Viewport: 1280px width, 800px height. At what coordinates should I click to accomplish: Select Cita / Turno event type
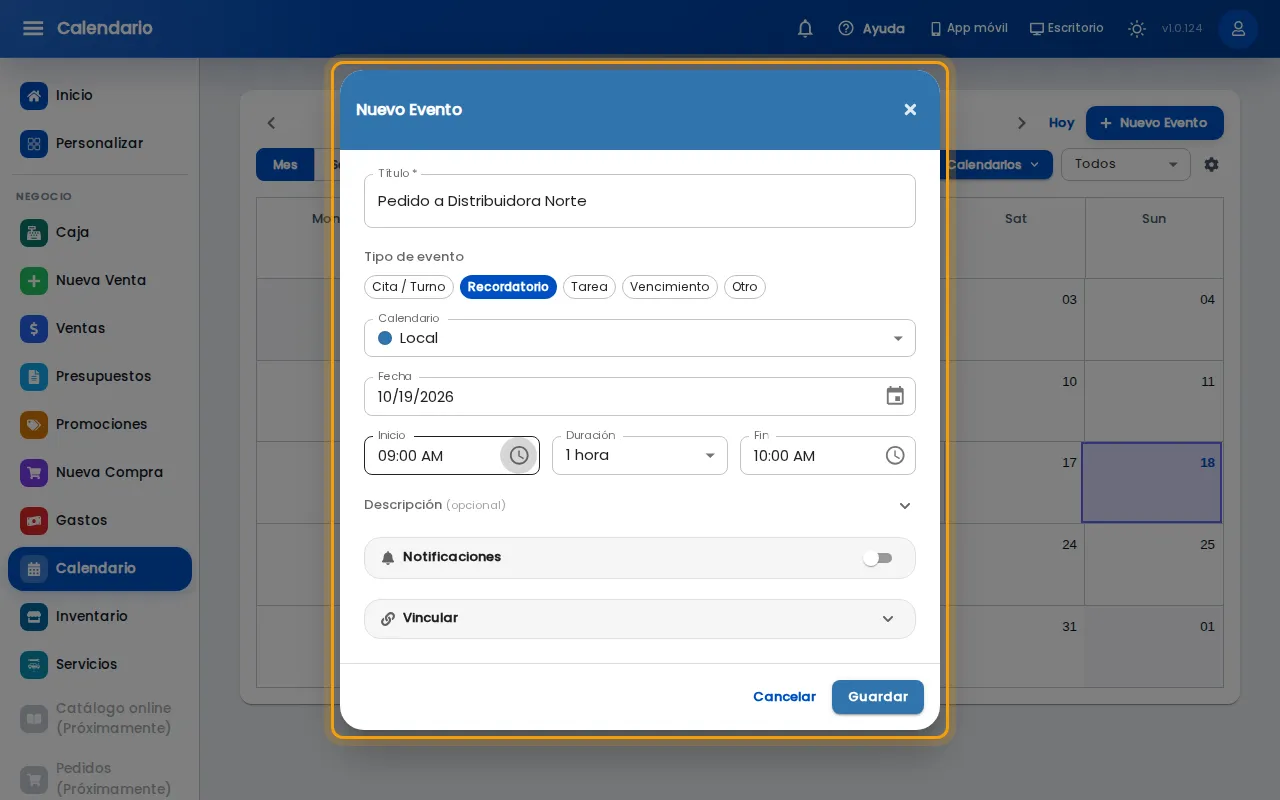click(x=409, y=287)
